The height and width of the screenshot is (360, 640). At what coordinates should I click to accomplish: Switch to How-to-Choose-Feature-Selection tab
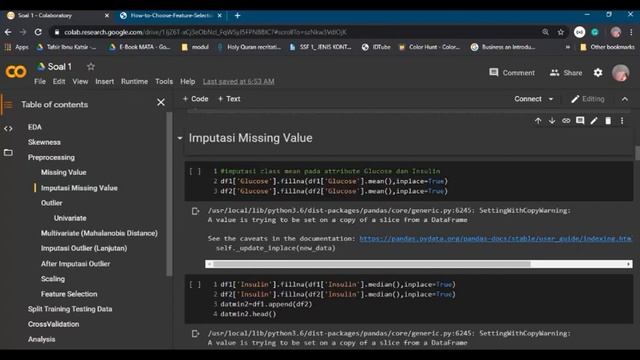coord(171,16)
